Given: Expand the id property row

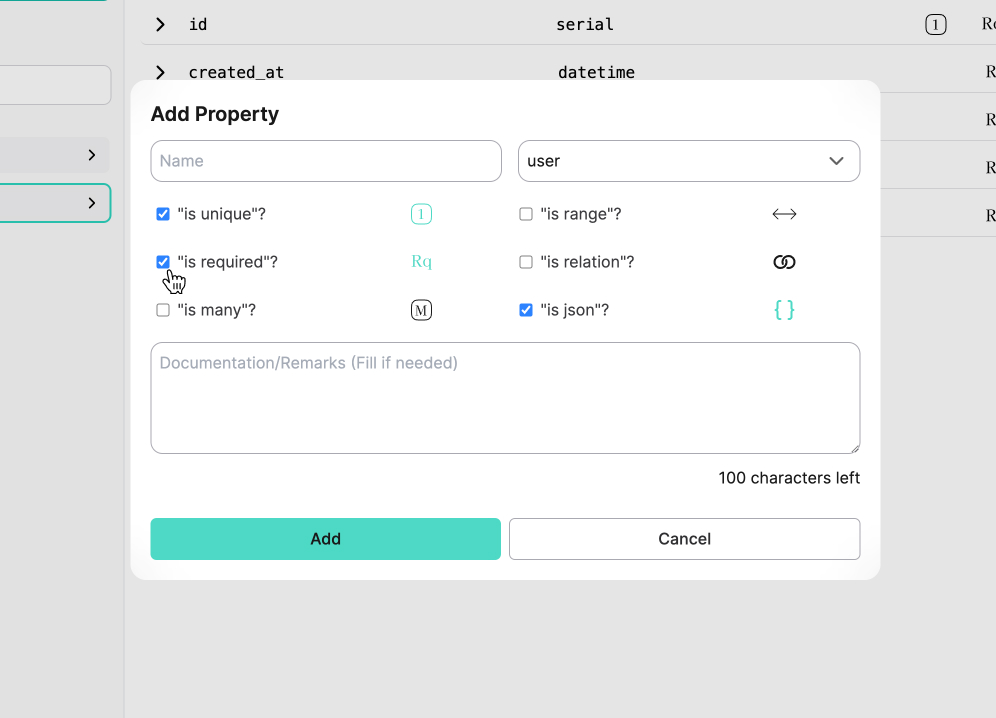Looking at the screenshot, I should (x=160, y=24).
